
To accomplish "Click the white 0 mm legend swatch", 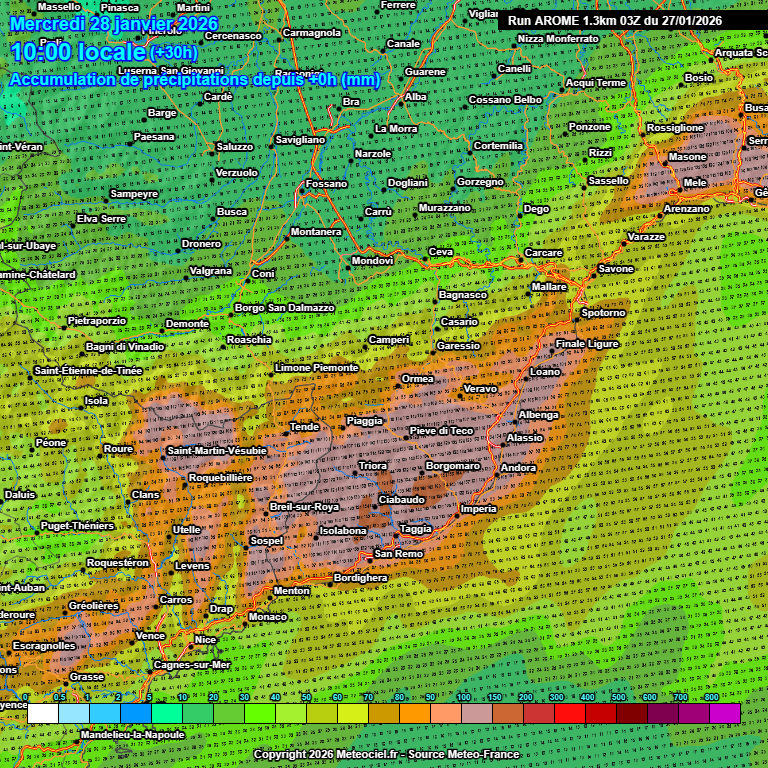I will pos(42,713).
